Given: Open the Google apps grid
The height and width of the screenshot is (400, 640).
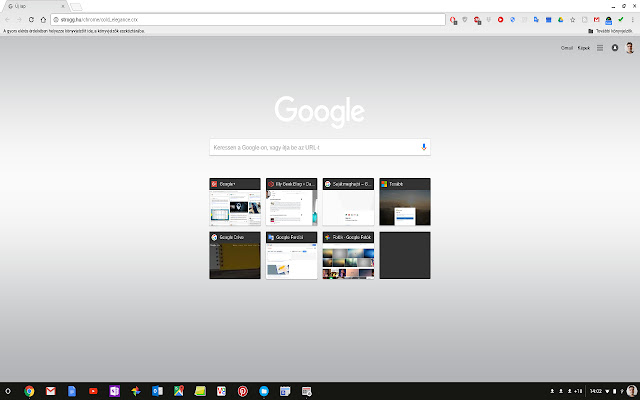Looking at the screenshot, I should (x=600, y=48).
